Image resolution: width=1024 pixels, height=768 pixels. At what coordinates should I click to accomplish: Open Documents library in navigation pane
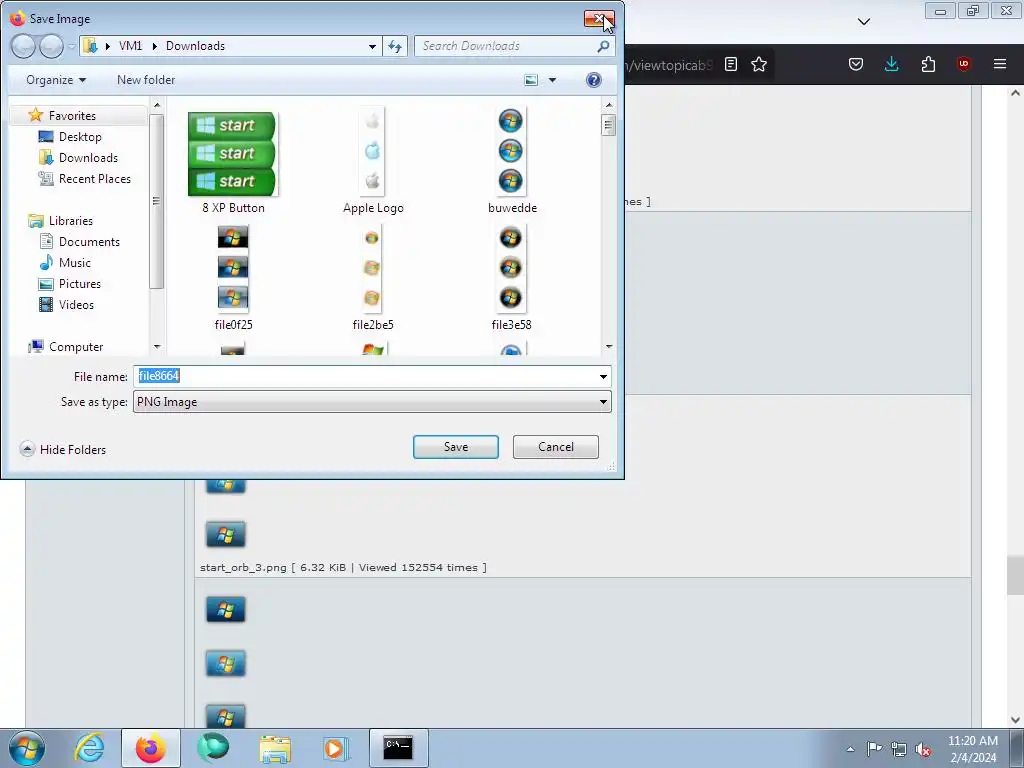click(x=89, y=242)
